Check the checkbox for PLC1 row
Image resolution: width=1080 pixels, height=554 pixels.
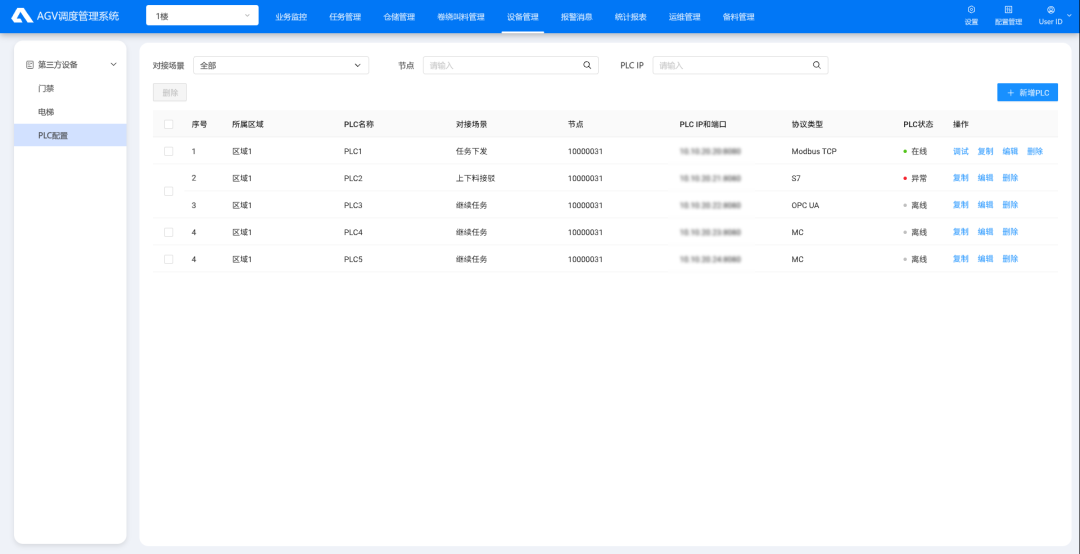click(168, 152)
